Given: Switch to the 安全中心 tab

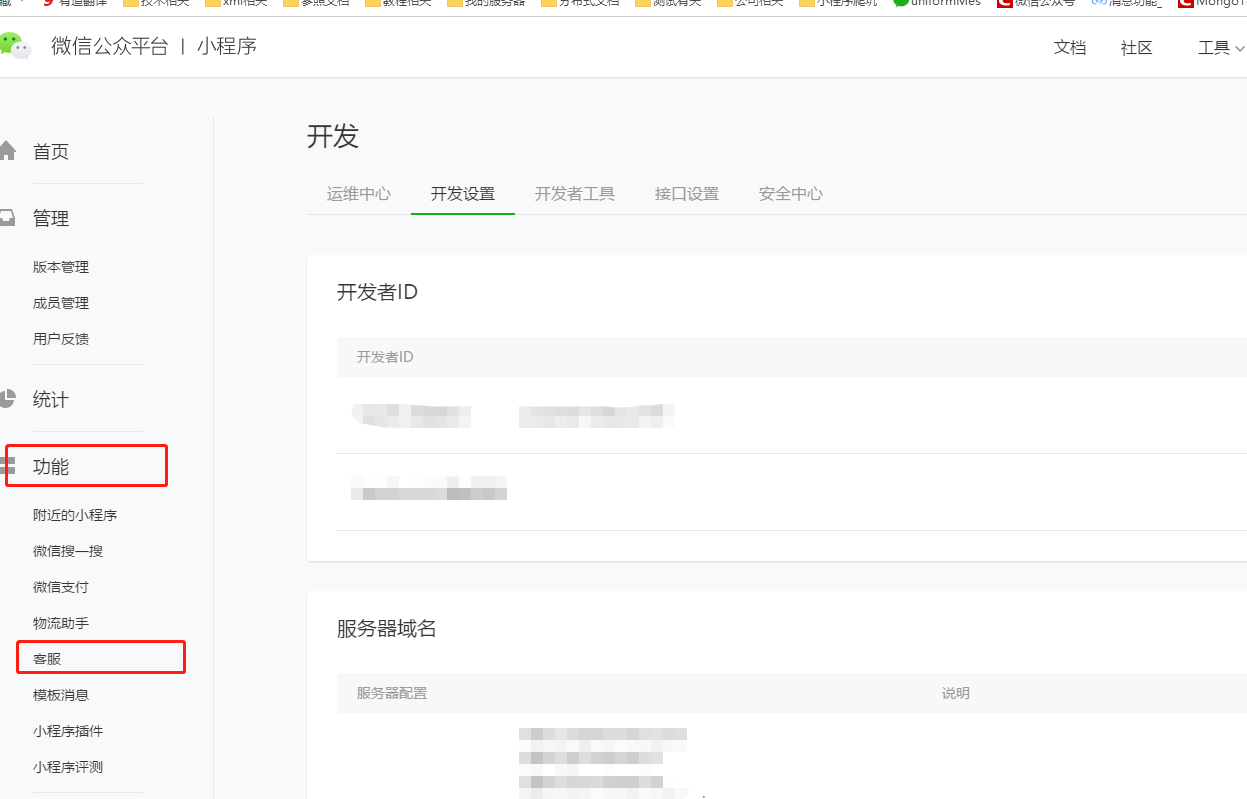Looking at the screenshot, I should [x=791, y=194].
